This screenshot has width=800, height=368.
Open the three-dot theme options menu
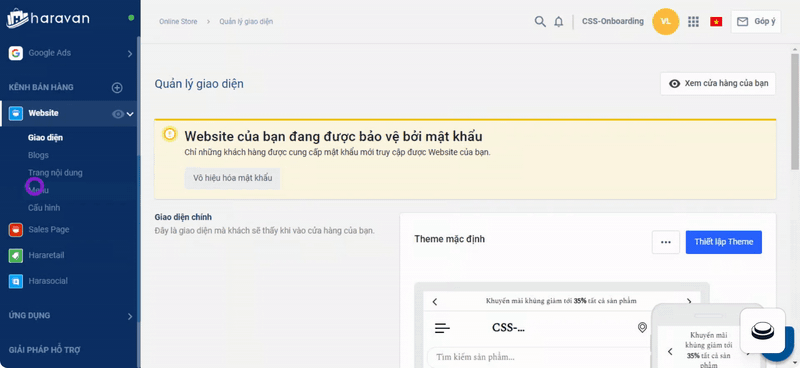665,242
